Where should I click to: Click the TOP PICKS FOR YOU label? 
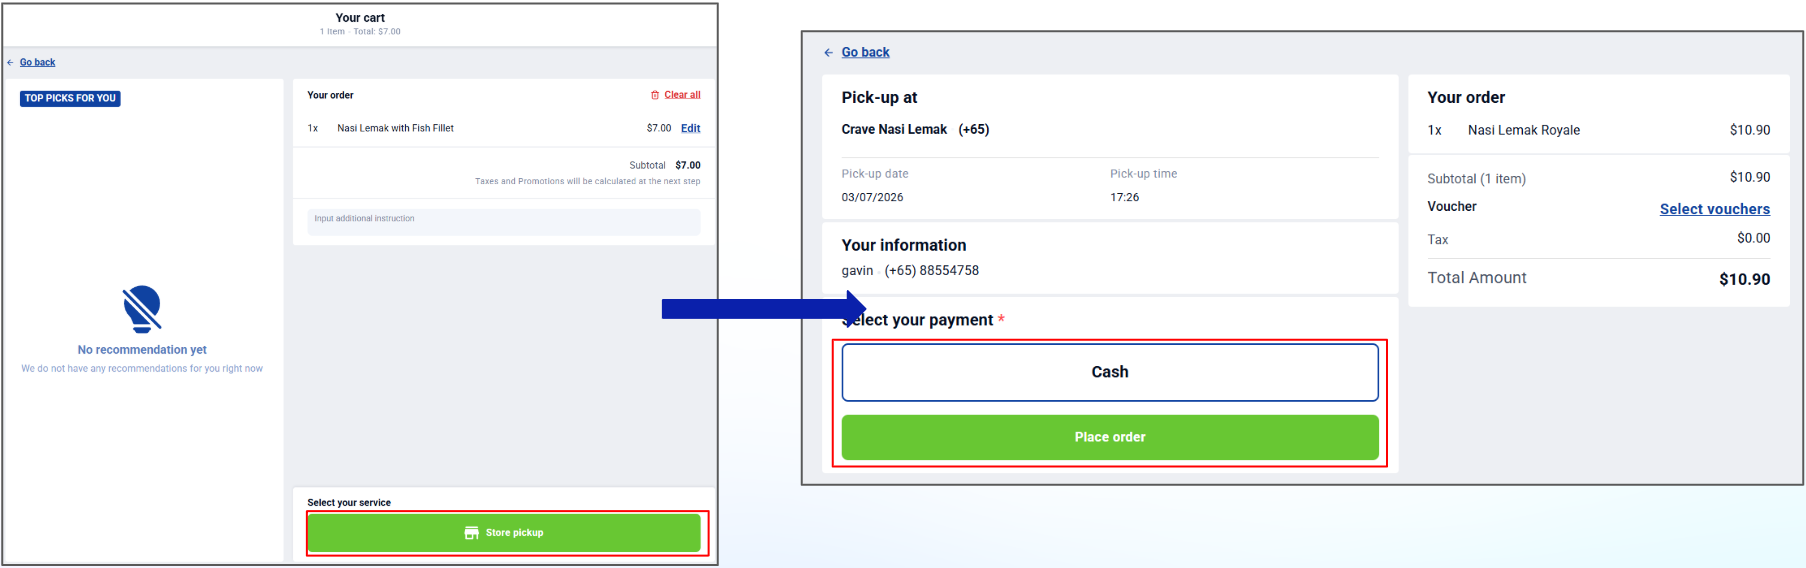tap(70, 98)
